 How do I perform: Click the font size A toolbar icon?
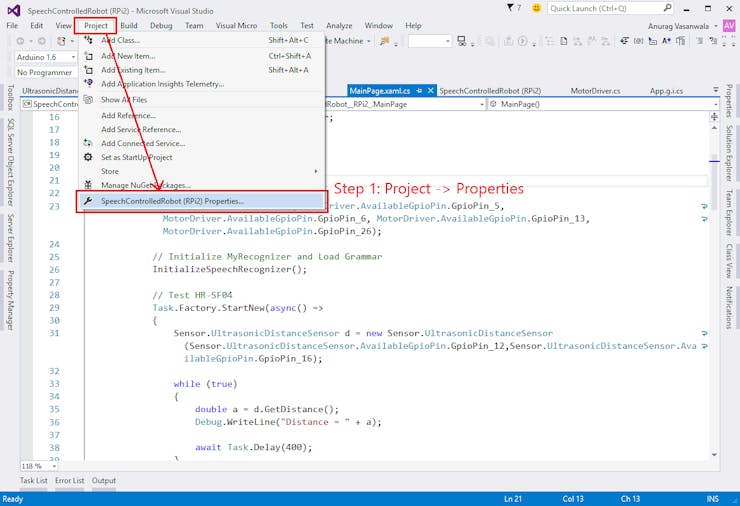[666, 41]
